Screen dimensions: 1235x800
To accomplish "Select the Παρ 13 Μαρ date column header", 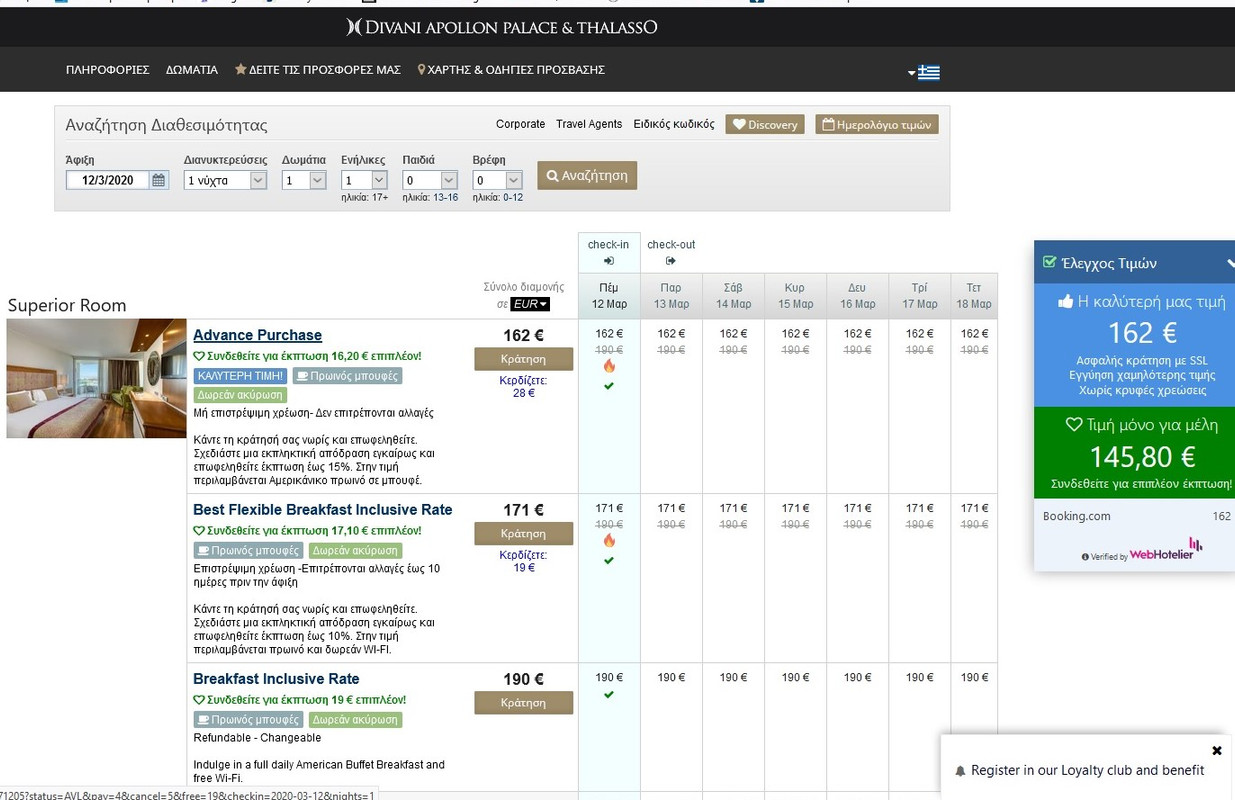I will 671,296.
